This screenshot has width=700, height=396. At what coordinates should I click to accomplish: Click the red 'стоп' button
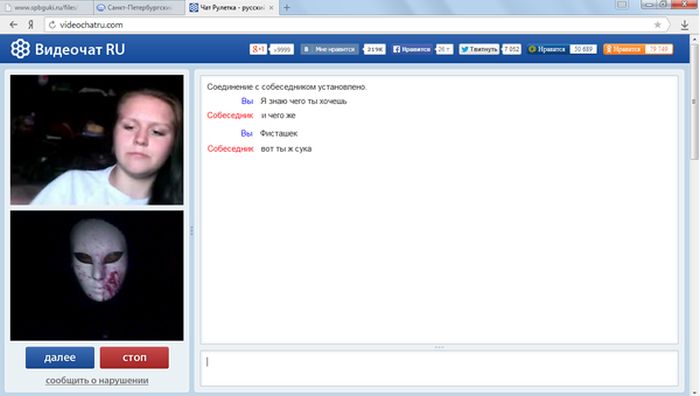click(x=134, y=358)
